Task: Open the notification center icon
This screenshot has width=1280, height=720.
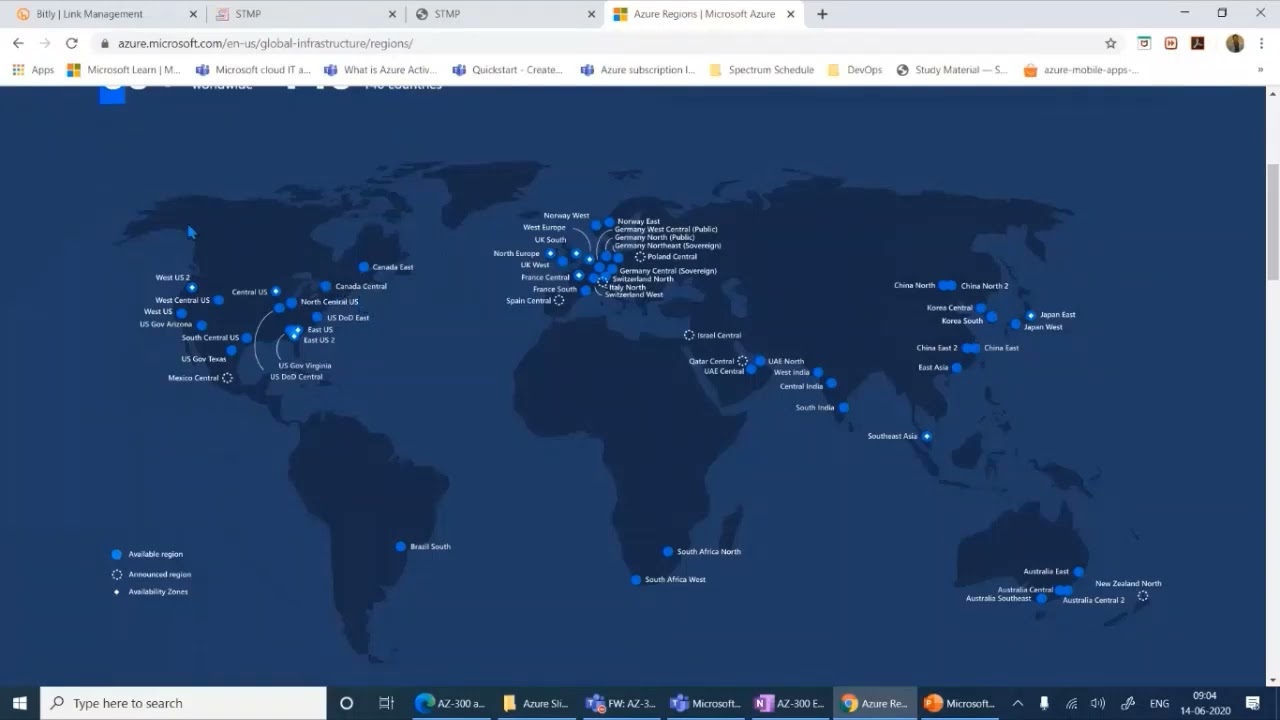Action: pos(1253,703)
